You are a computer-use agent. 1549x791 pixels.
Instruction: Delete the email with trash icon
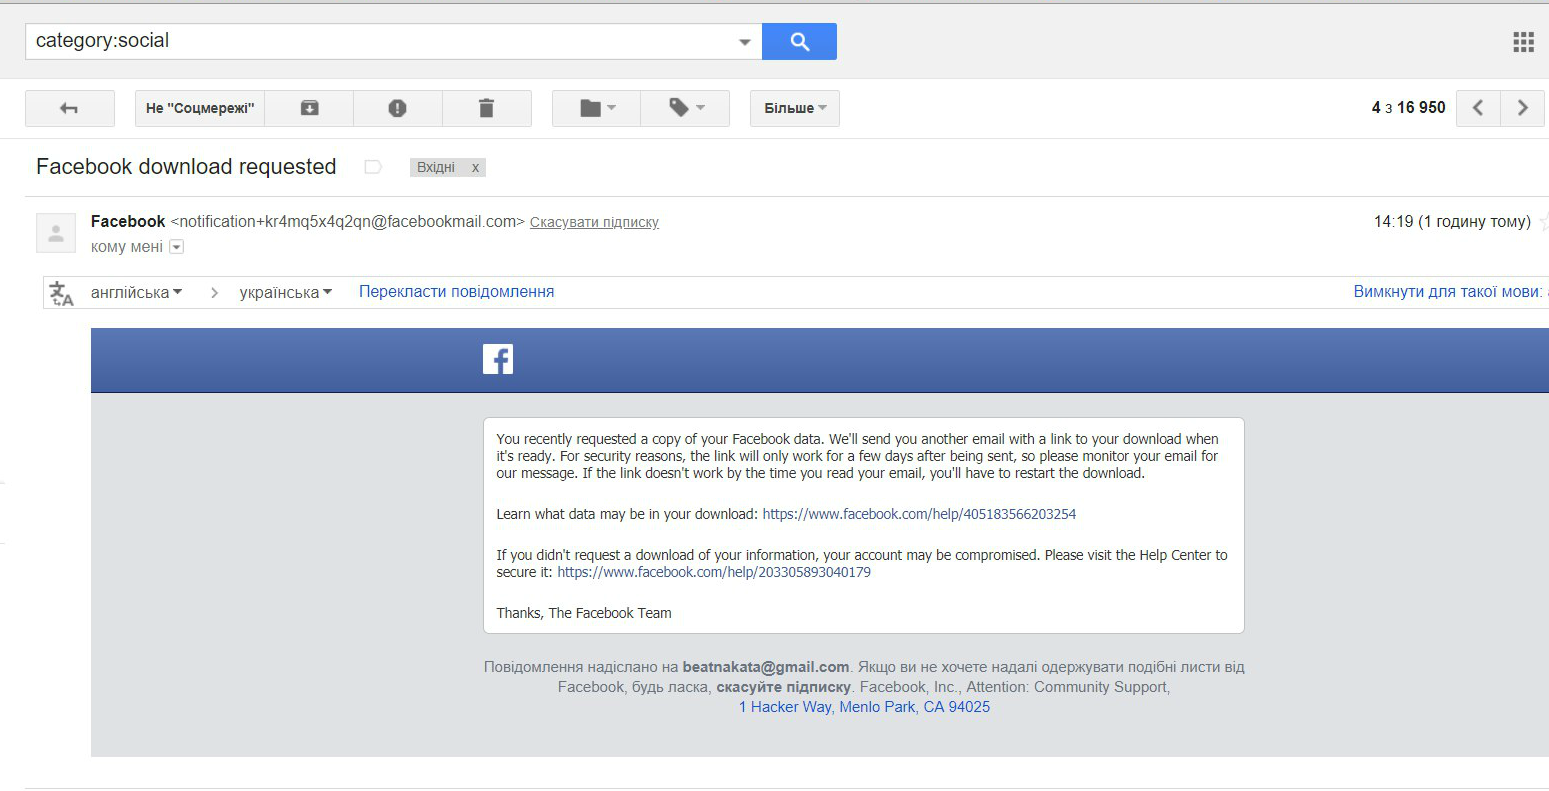(x=486, y=108)
